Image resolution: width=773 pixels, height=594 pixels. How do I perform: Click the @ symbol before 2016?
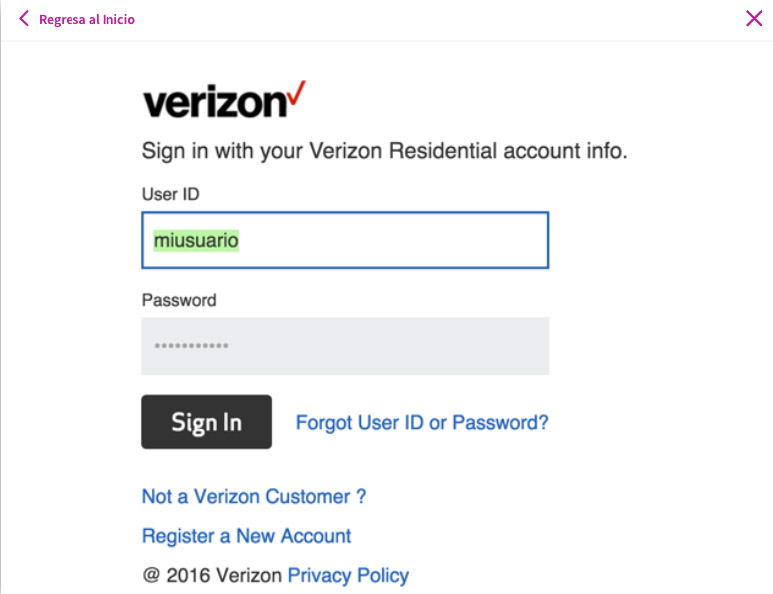click(x=151, y=575)
